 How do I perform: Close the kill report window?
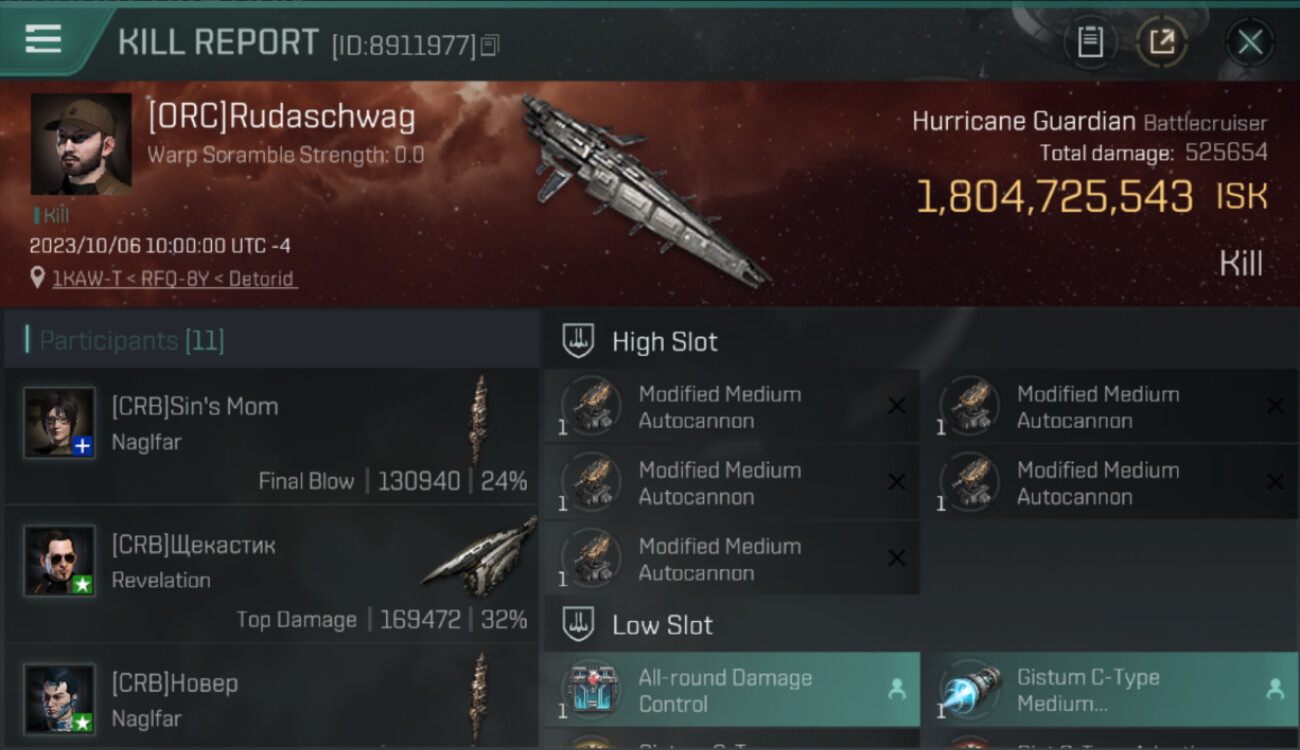click(x=1250, y=43)
